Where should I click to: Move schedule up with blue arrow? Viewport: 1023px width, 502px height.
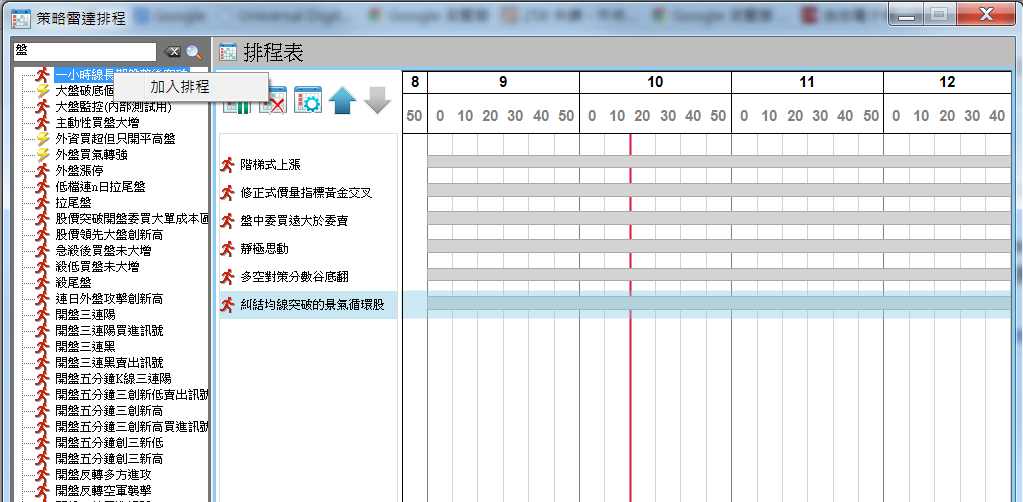343,100
